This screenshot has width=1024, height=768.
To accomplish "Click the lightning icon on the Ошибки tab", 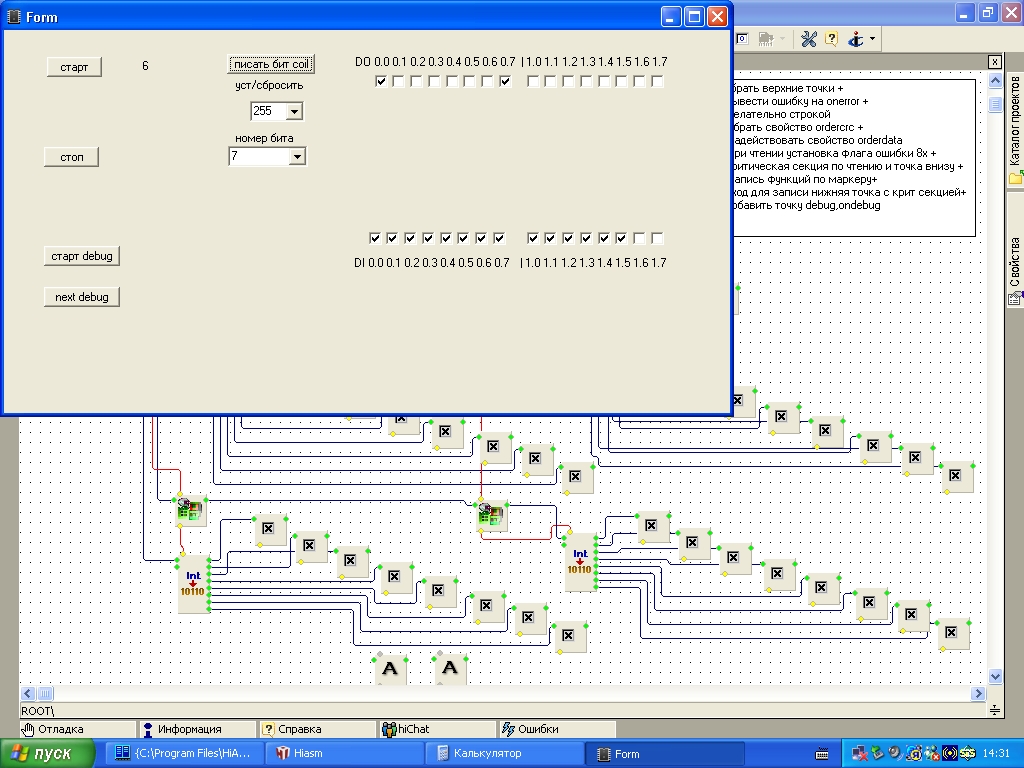I will click(x=508, y=729).
